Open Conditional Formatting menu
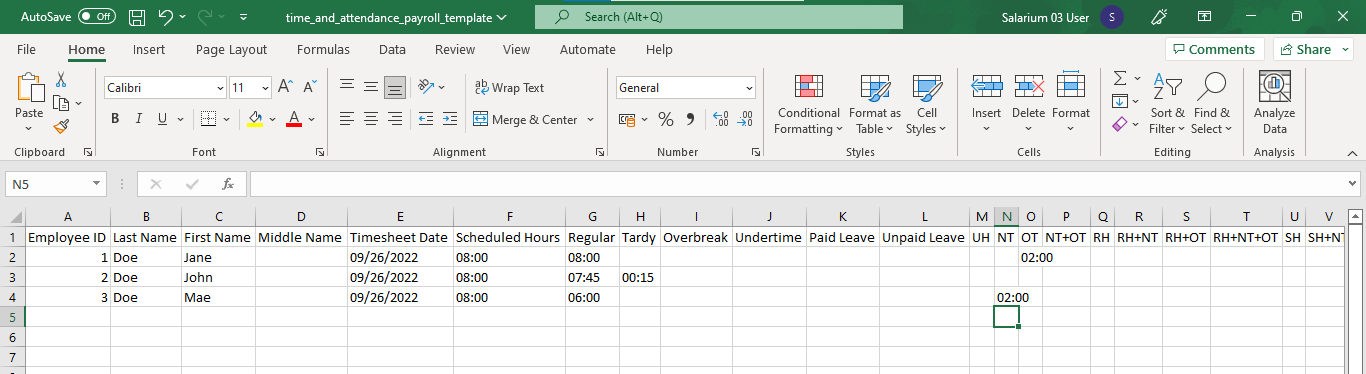This screenshot has height=374, width=1366. click(x=808, y=104)
